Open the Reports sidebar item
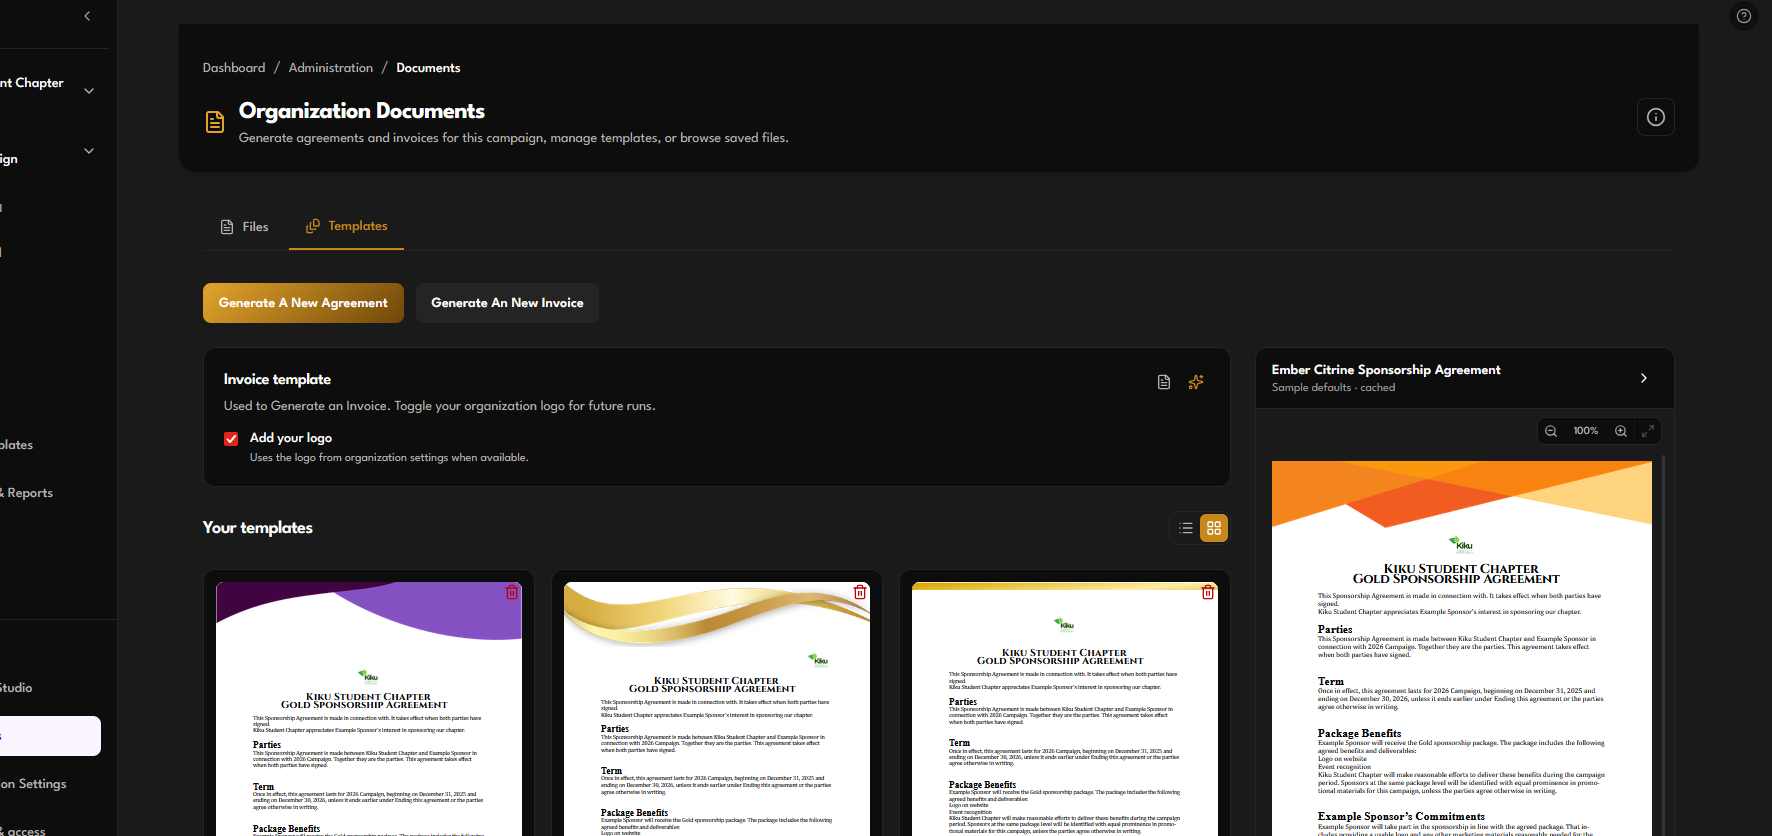Screen dimensions: 1772x836 click(x=27, y=493)
